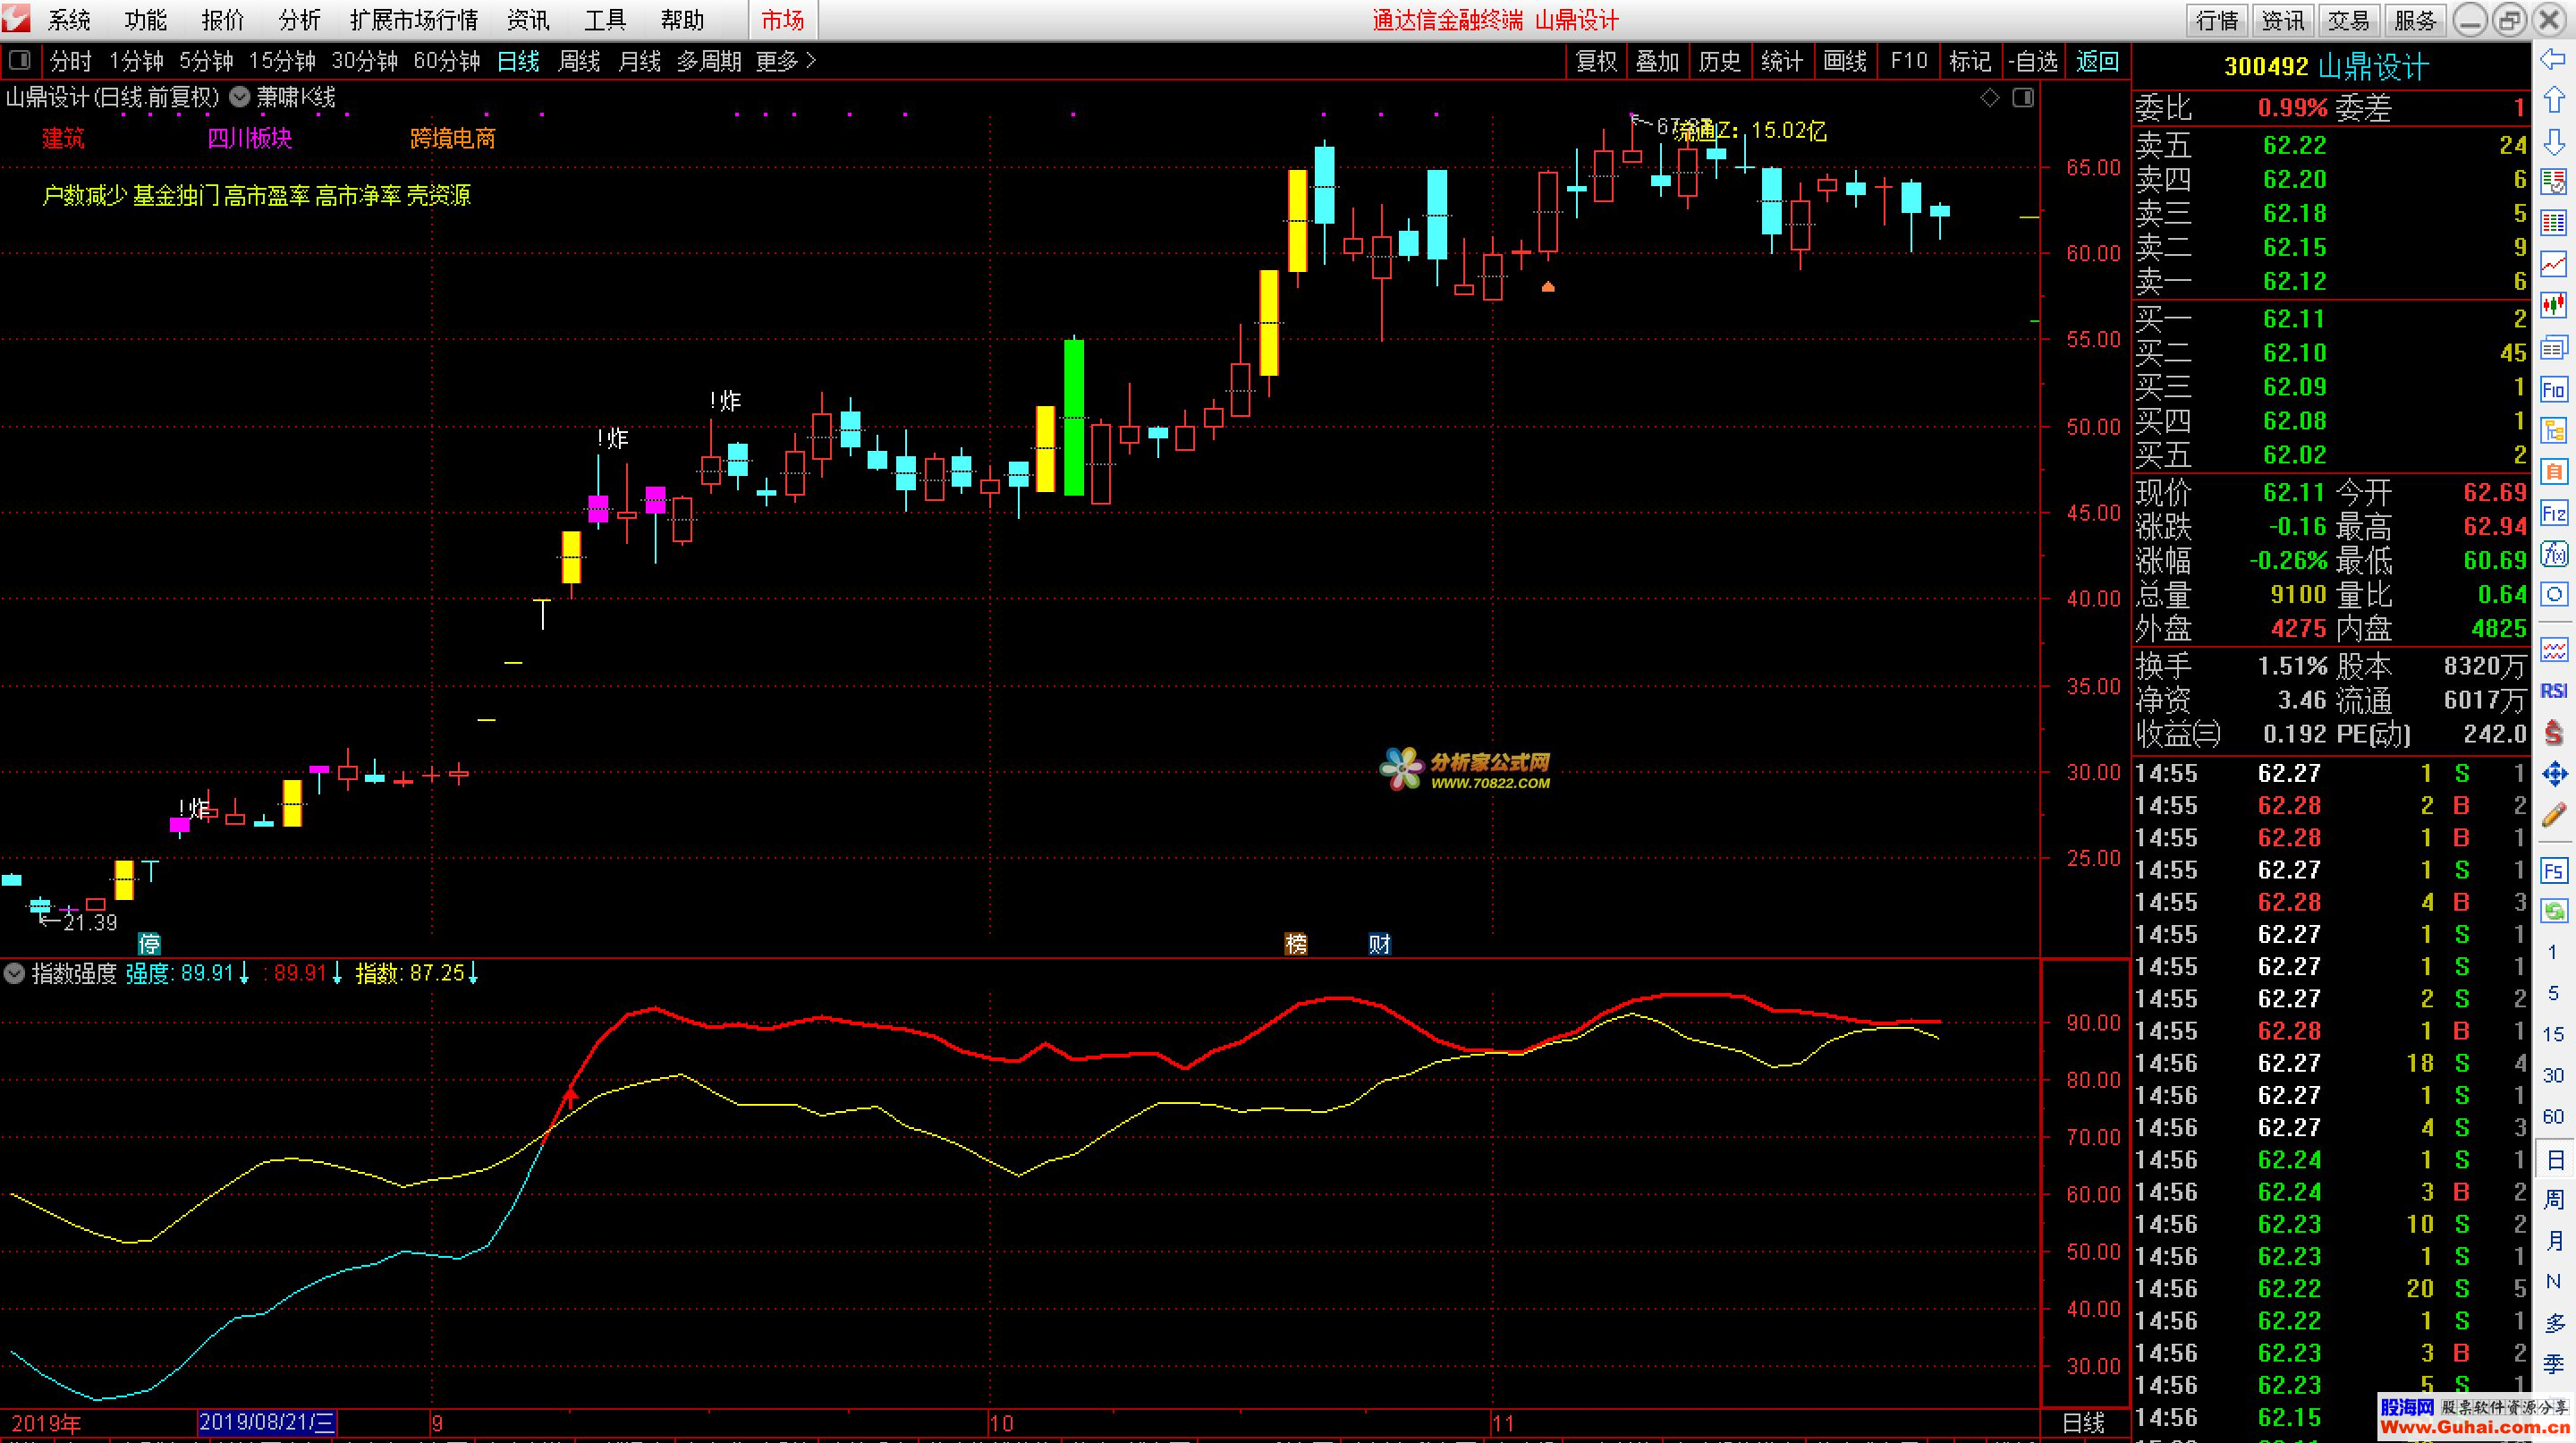The image size is (2576, 1443).
Task: Select the 市场 tab
Action: (x=783, y=20)
